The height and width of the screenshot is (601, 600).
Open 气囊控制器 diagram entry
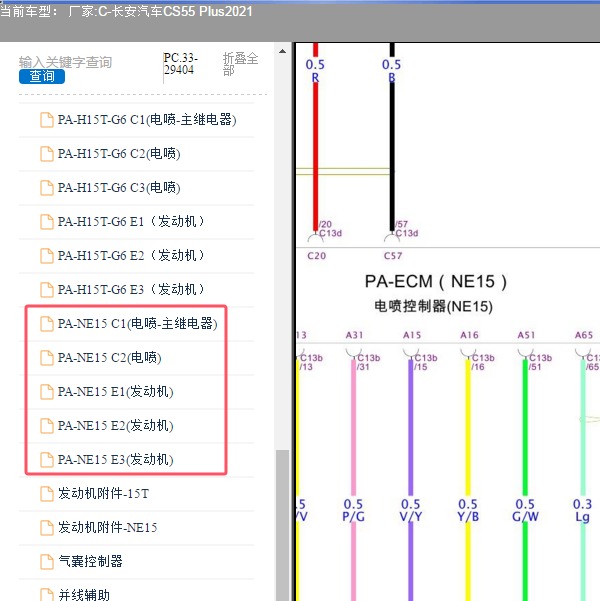[x=90, y=561]
